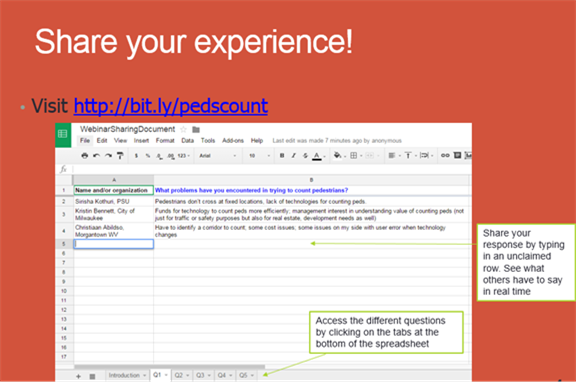Screen dimensions: 576x382
Task: Open the more number formats dropdown (123)
Action: pyautogui.click(x=183, y=156)
